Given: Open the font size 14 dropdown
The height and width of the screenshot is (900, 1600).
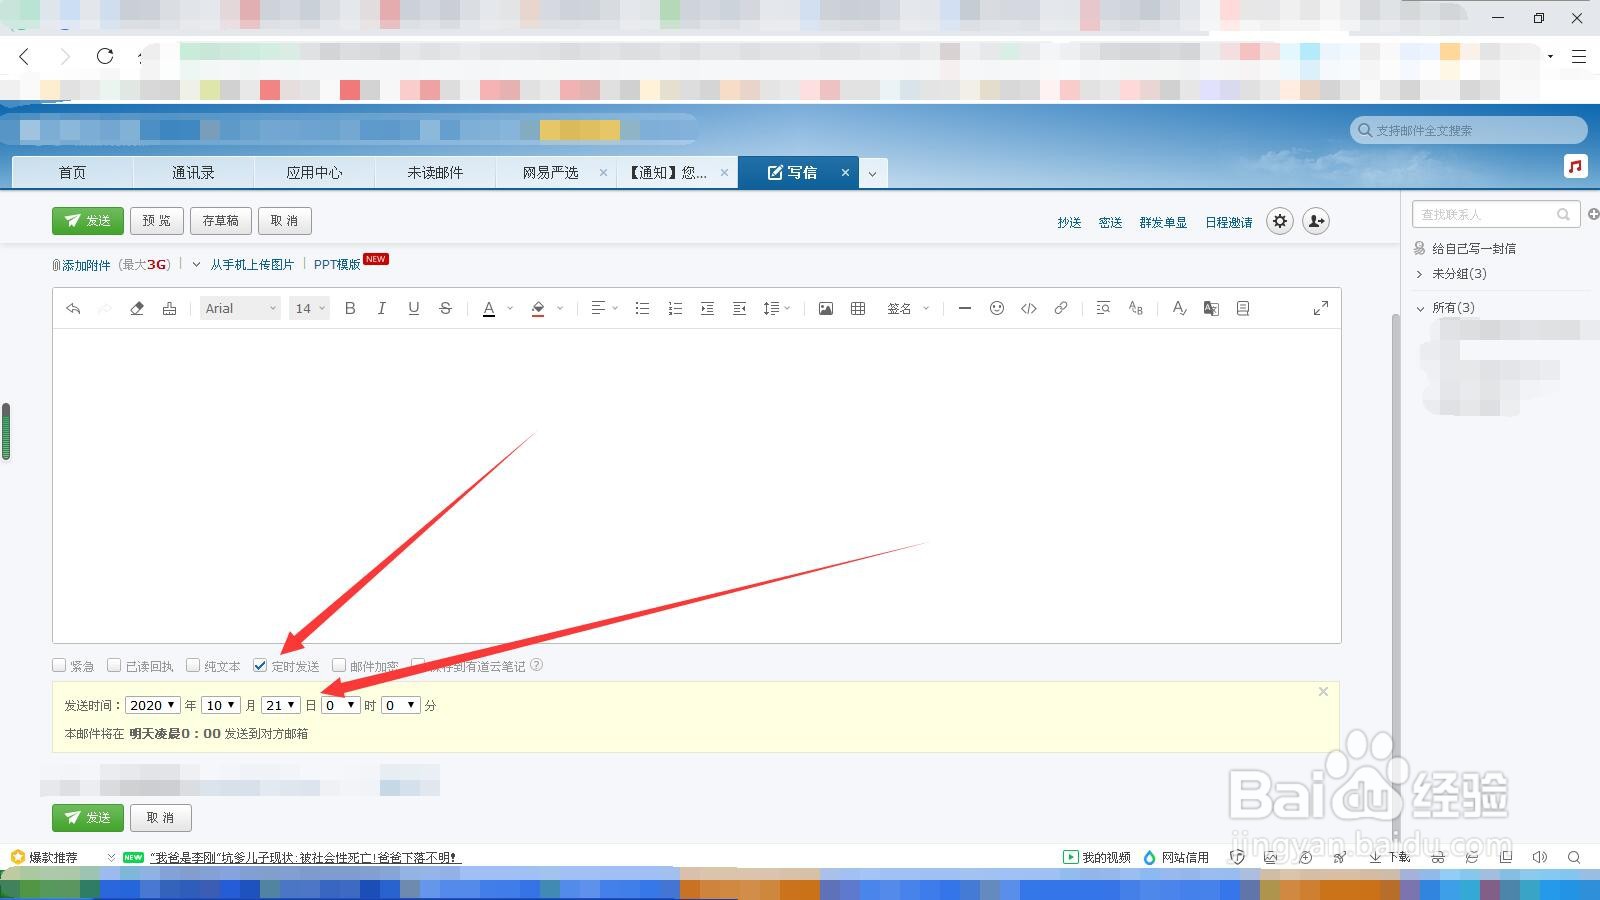Looking at the screenshot, I should (x=309, y=309).
